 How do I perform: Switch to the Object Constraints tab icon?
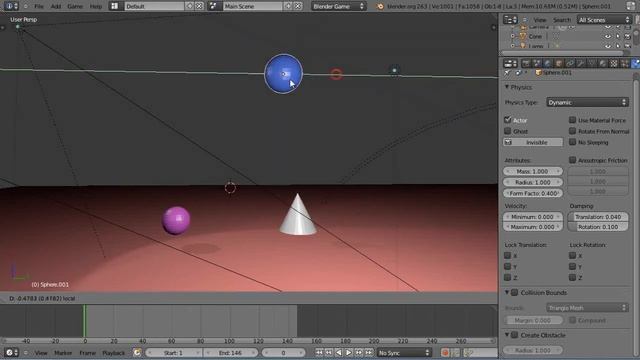[570, 63]
